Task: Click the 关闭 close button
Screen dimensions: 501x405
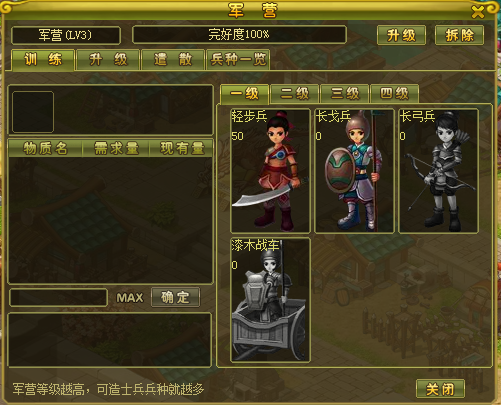Action: pyautogui.click(x=440, y=389)
